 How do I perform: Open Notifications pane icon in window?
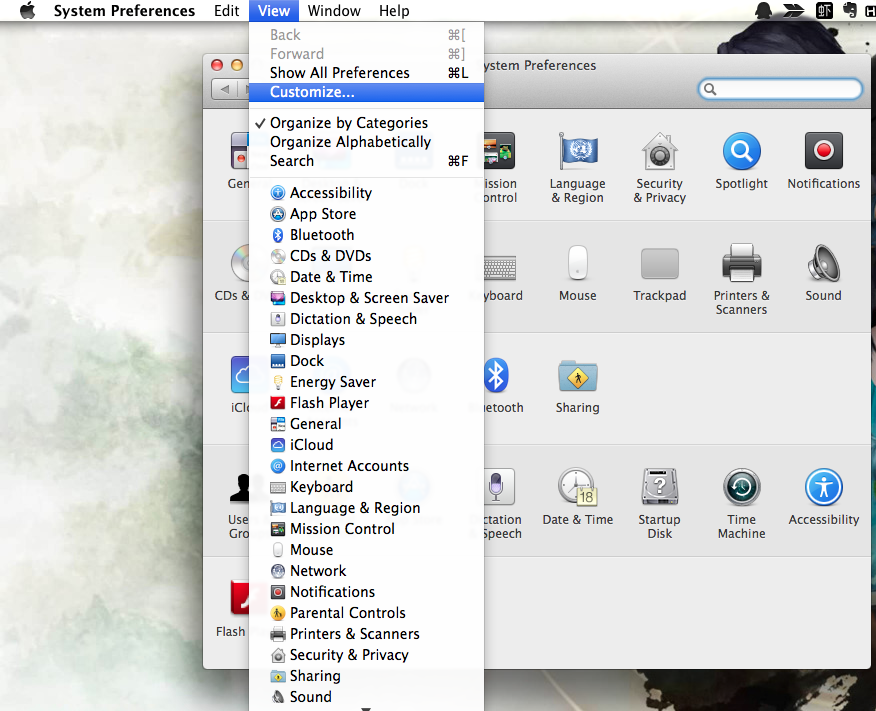pos(823,151)
